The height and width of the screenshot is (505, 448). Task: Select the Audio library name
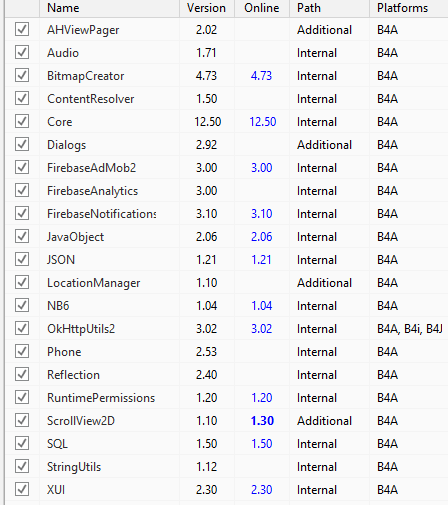63,53
